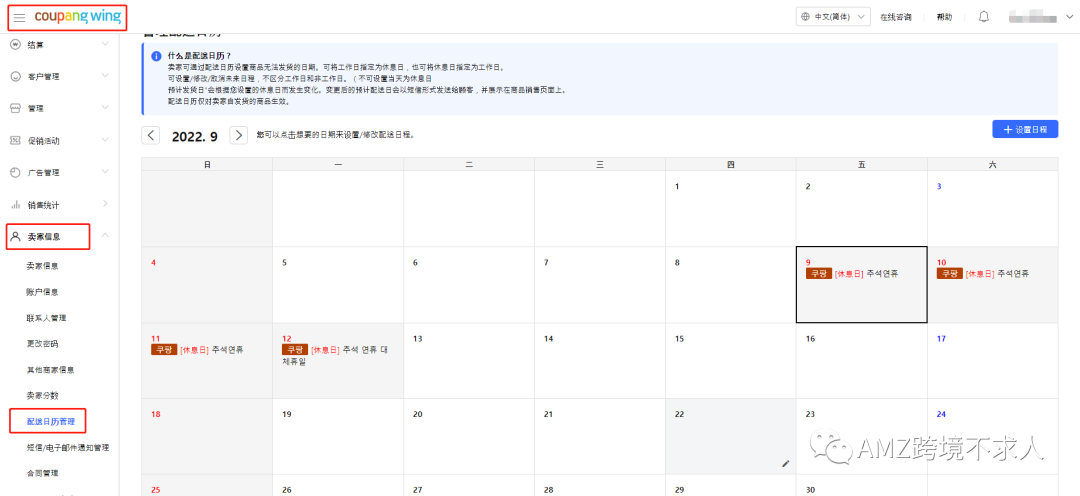This screenshot has height=496, width=1080.
Task: Expand the 客户管理 section chevron
Action: tap(105, 76)
